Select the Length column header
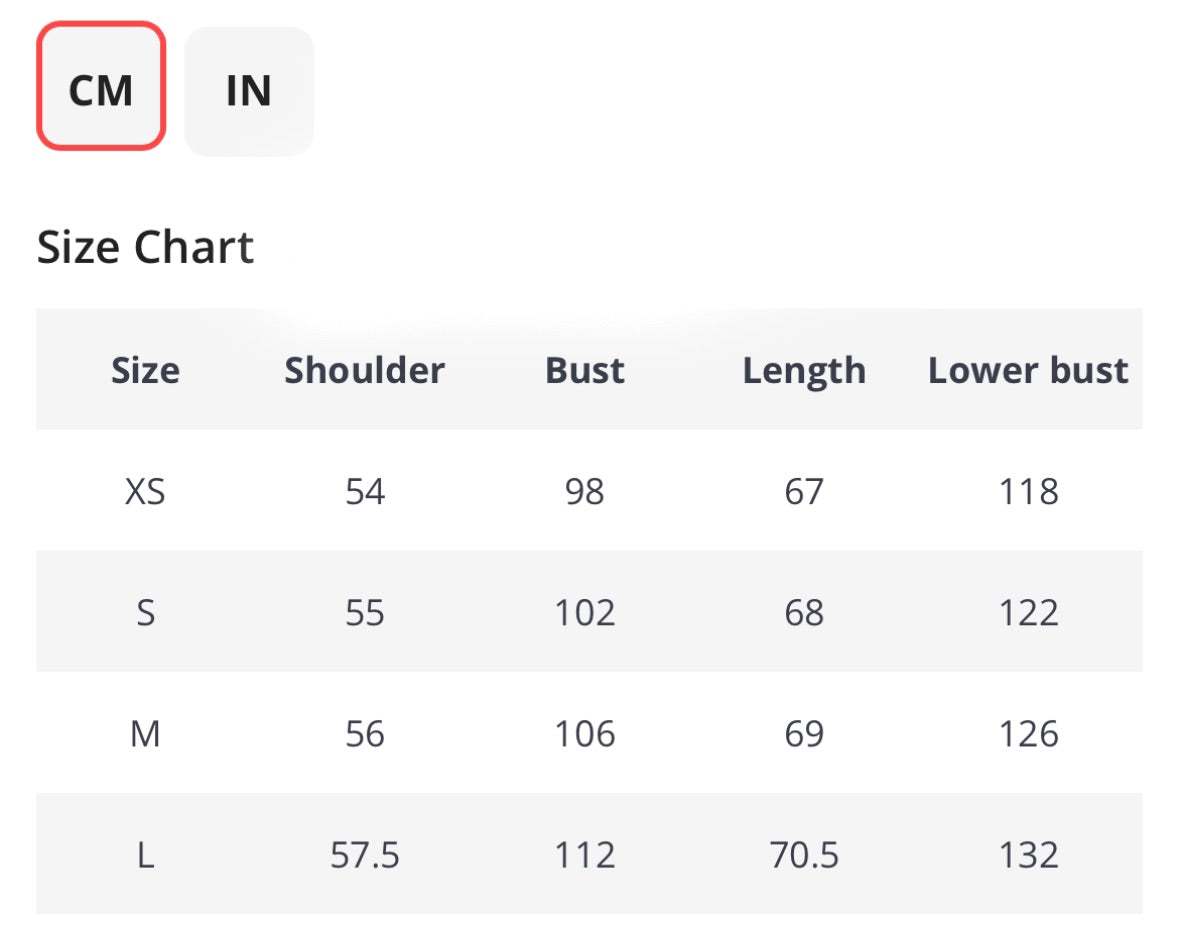 pyautogui.click(x=804, y=371)
